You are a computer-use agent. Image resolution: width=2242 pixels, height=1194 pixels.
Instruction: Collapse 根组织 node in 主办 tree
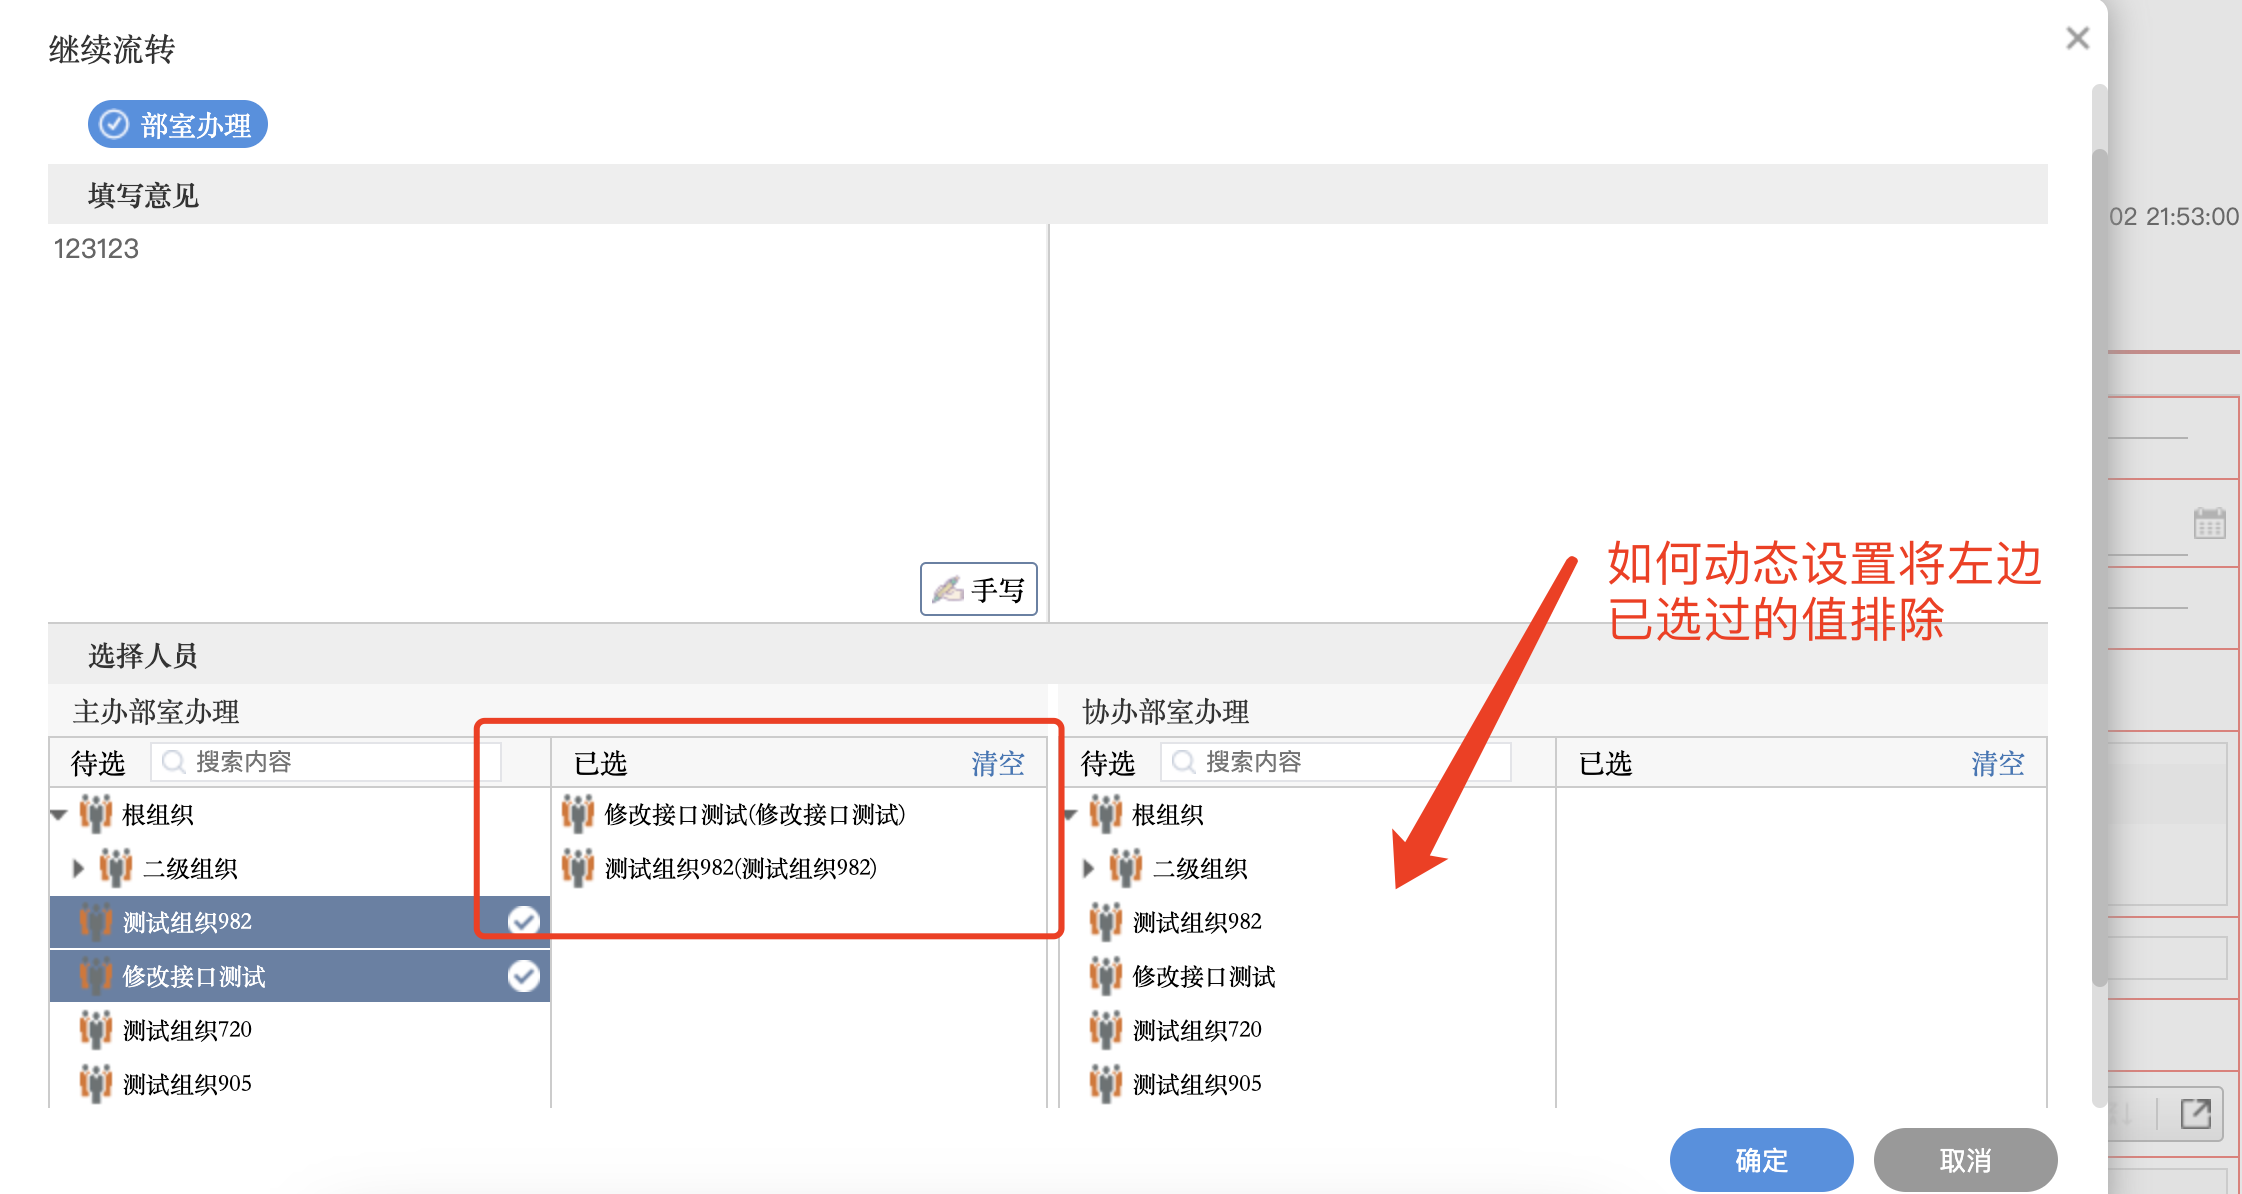(59, 814)
